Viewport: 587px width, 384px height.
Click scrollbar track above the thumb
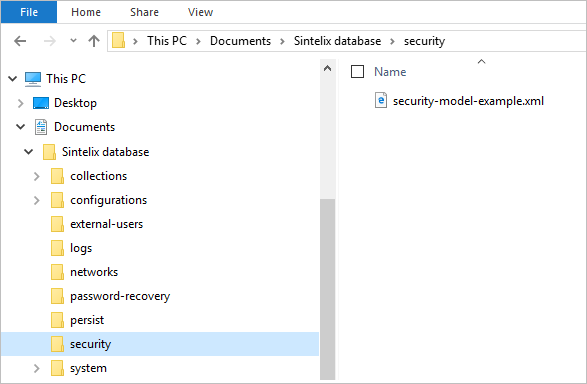pos(328,138)
